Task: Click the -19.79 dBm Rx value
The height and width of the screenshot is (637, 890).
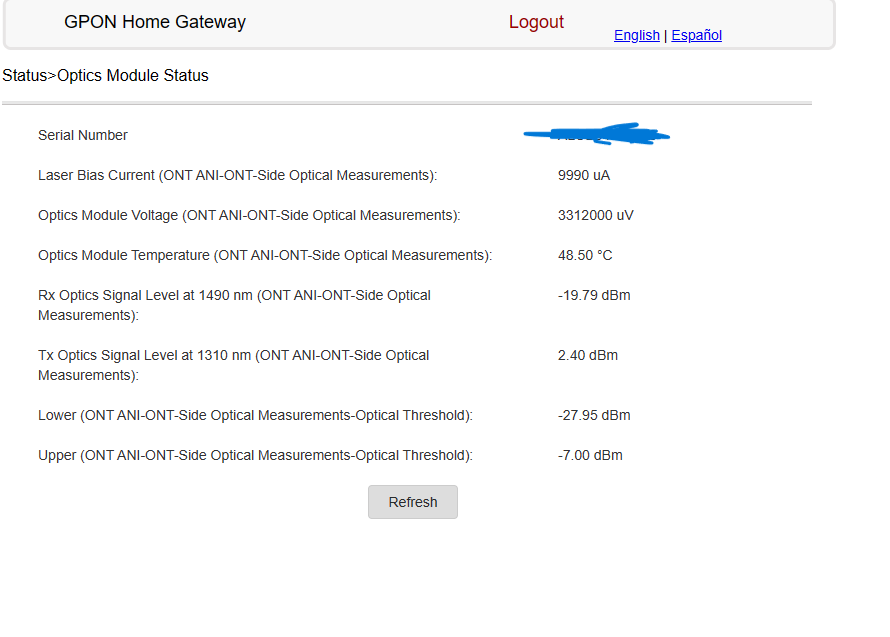Action: 594,295
